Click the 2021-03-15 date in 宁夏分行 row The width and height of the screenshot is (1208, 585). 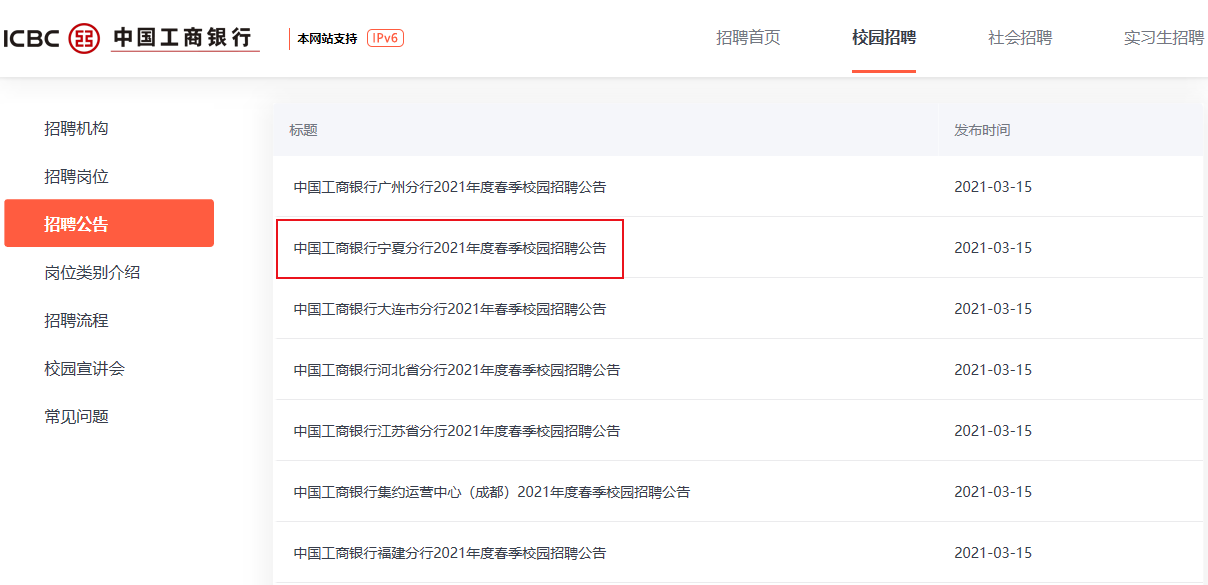point(992,248)
